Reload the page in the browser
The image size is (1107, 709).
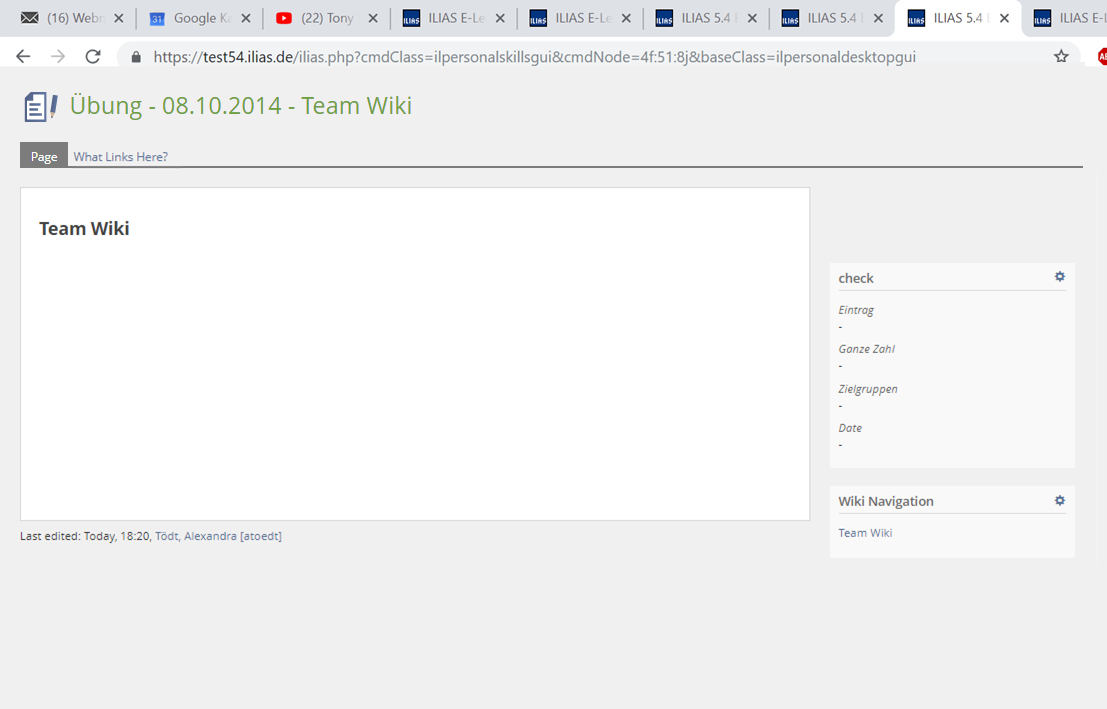pyautogui.click(x=93, y=57)
